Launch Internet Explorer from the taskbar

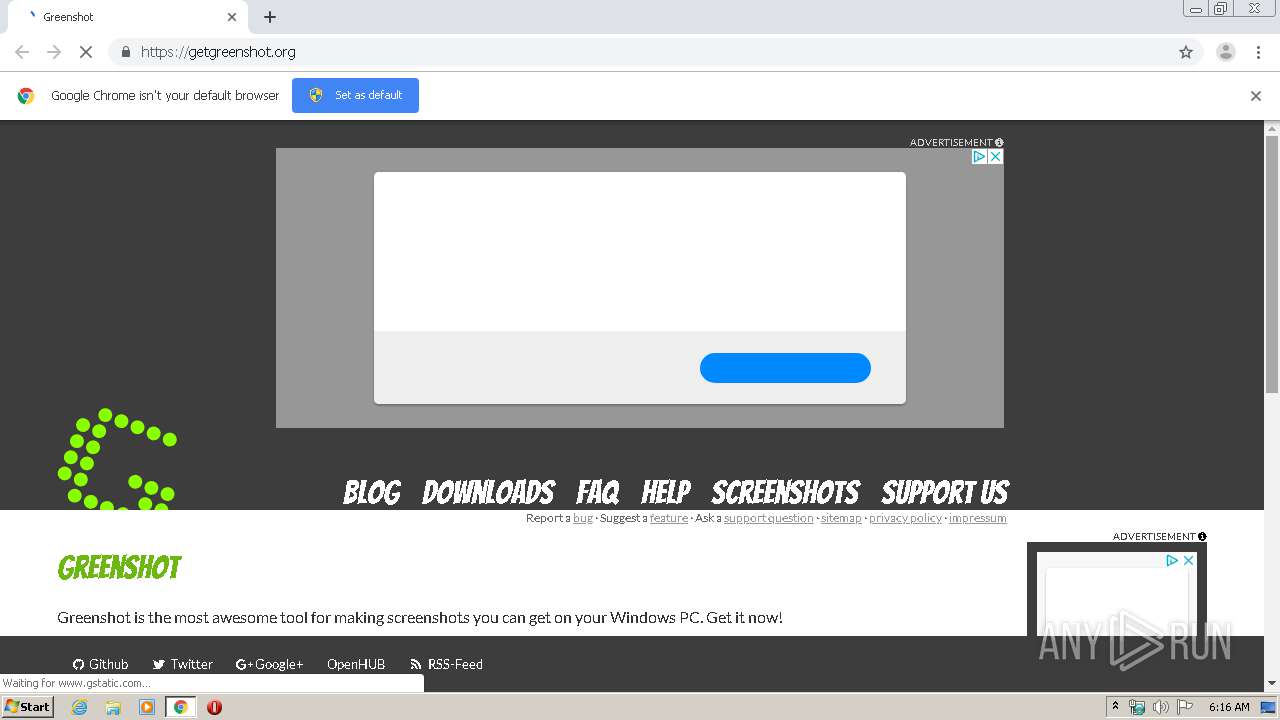(80, 707)
